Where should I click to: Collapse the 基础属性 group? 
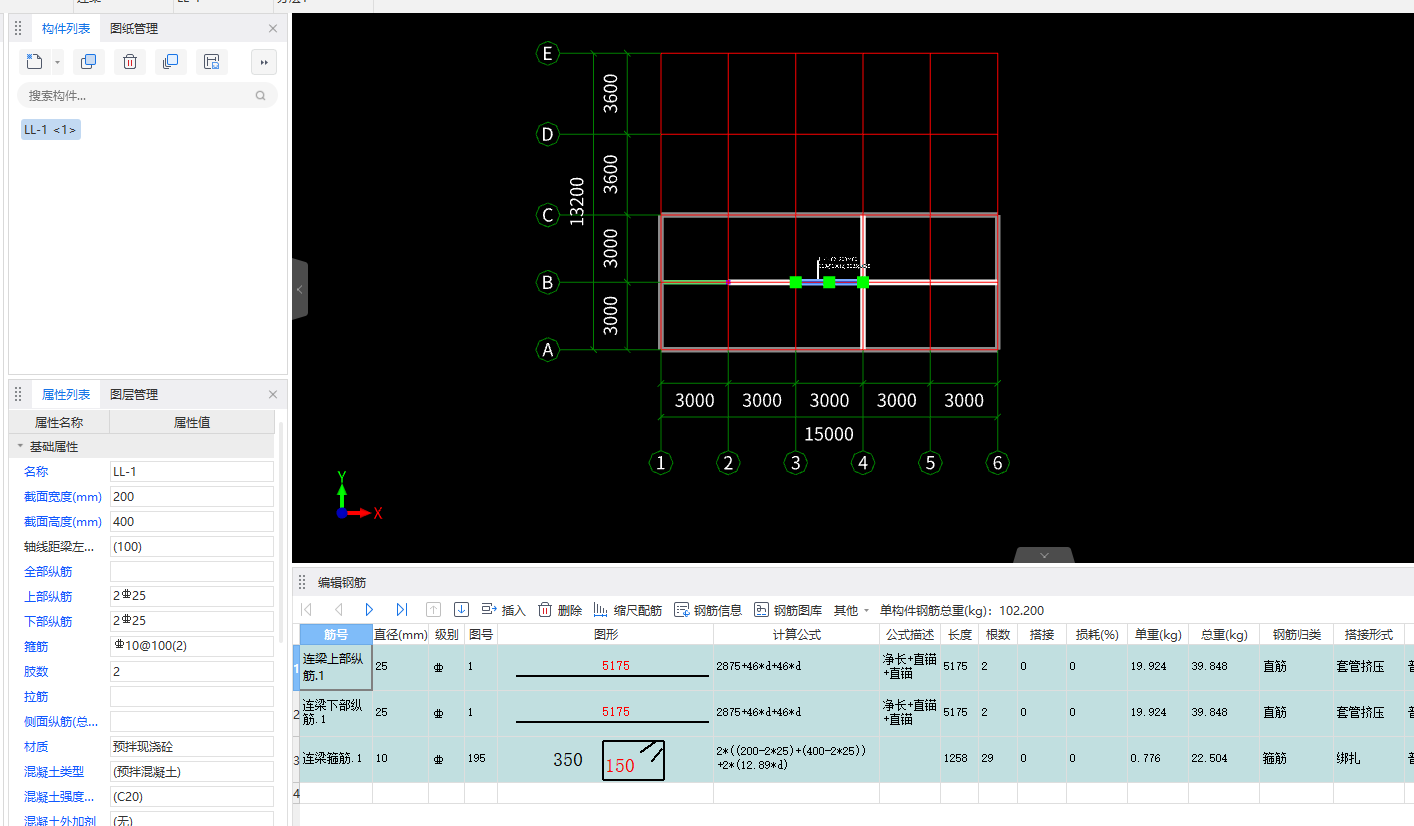point(19,447)
